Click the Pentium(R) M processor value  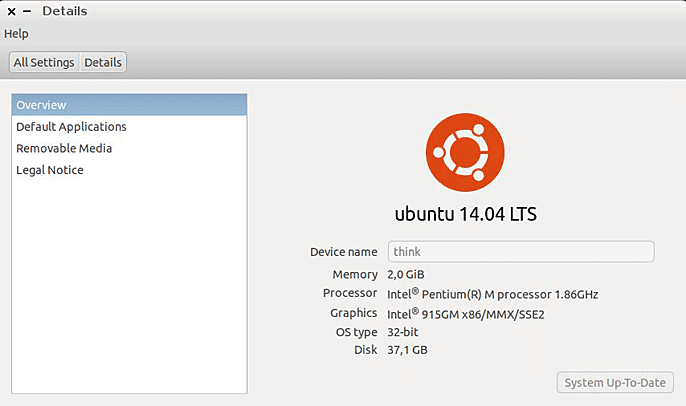[x=493, y=294]
